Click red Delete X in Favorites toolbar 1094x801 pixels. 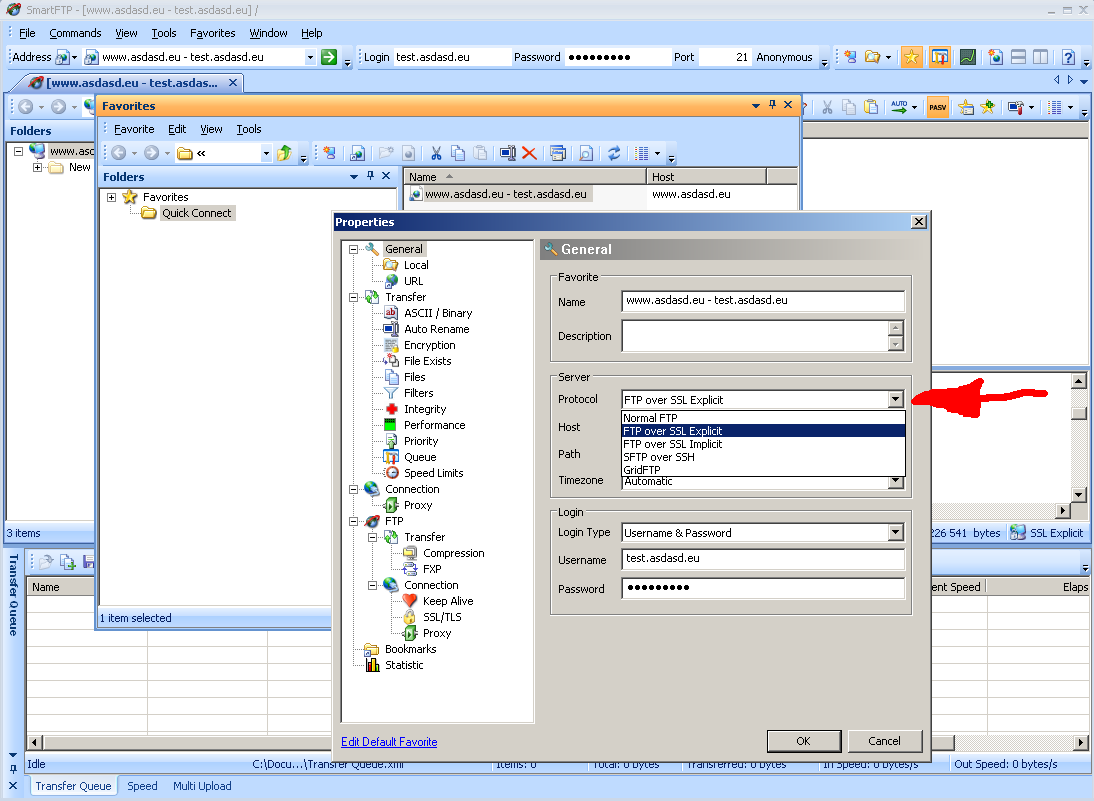click(530, 153)
